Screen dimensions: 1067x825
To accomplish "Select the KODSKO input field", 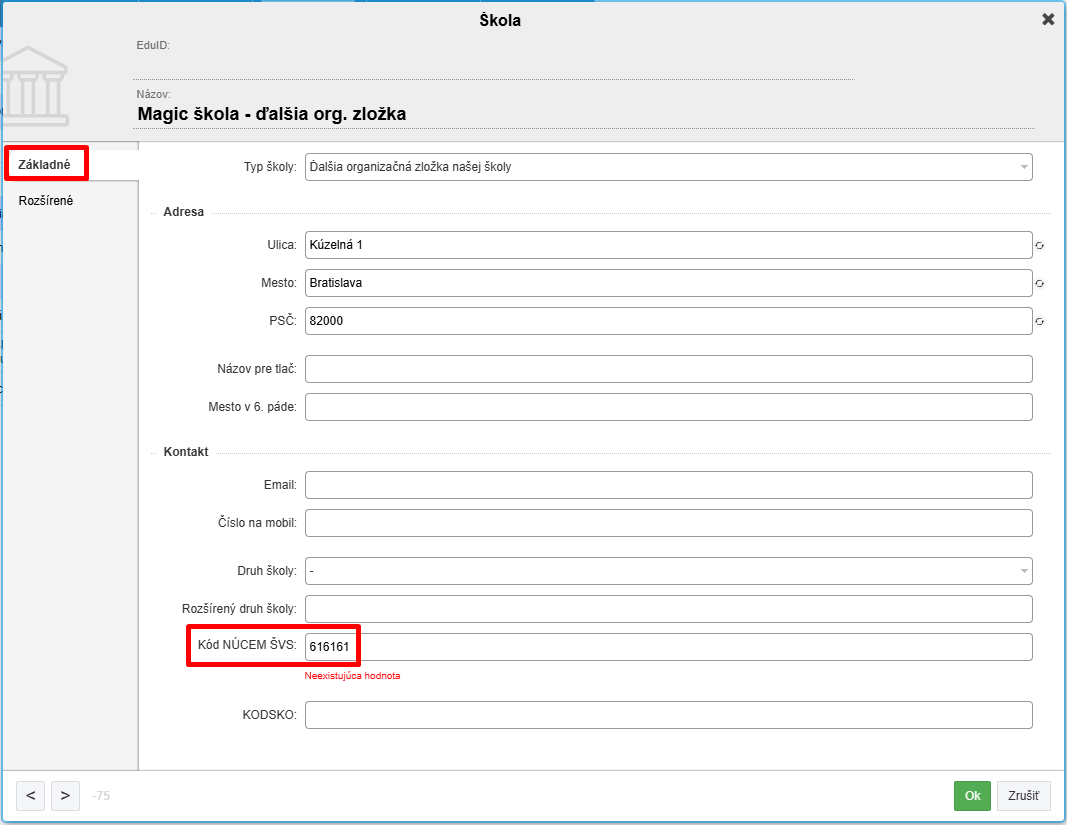I will coord(668,715).
